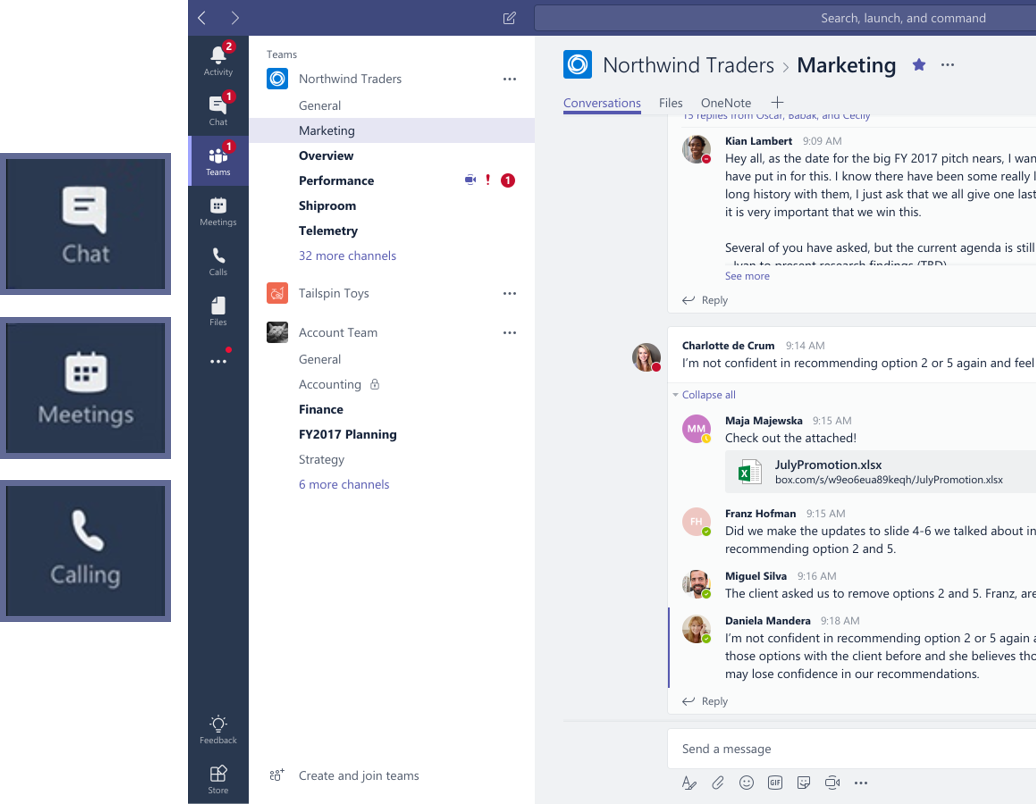Open the FY2017 Planning channel
This screenshot has height=804, width=1036.
[x=348, y=435]
